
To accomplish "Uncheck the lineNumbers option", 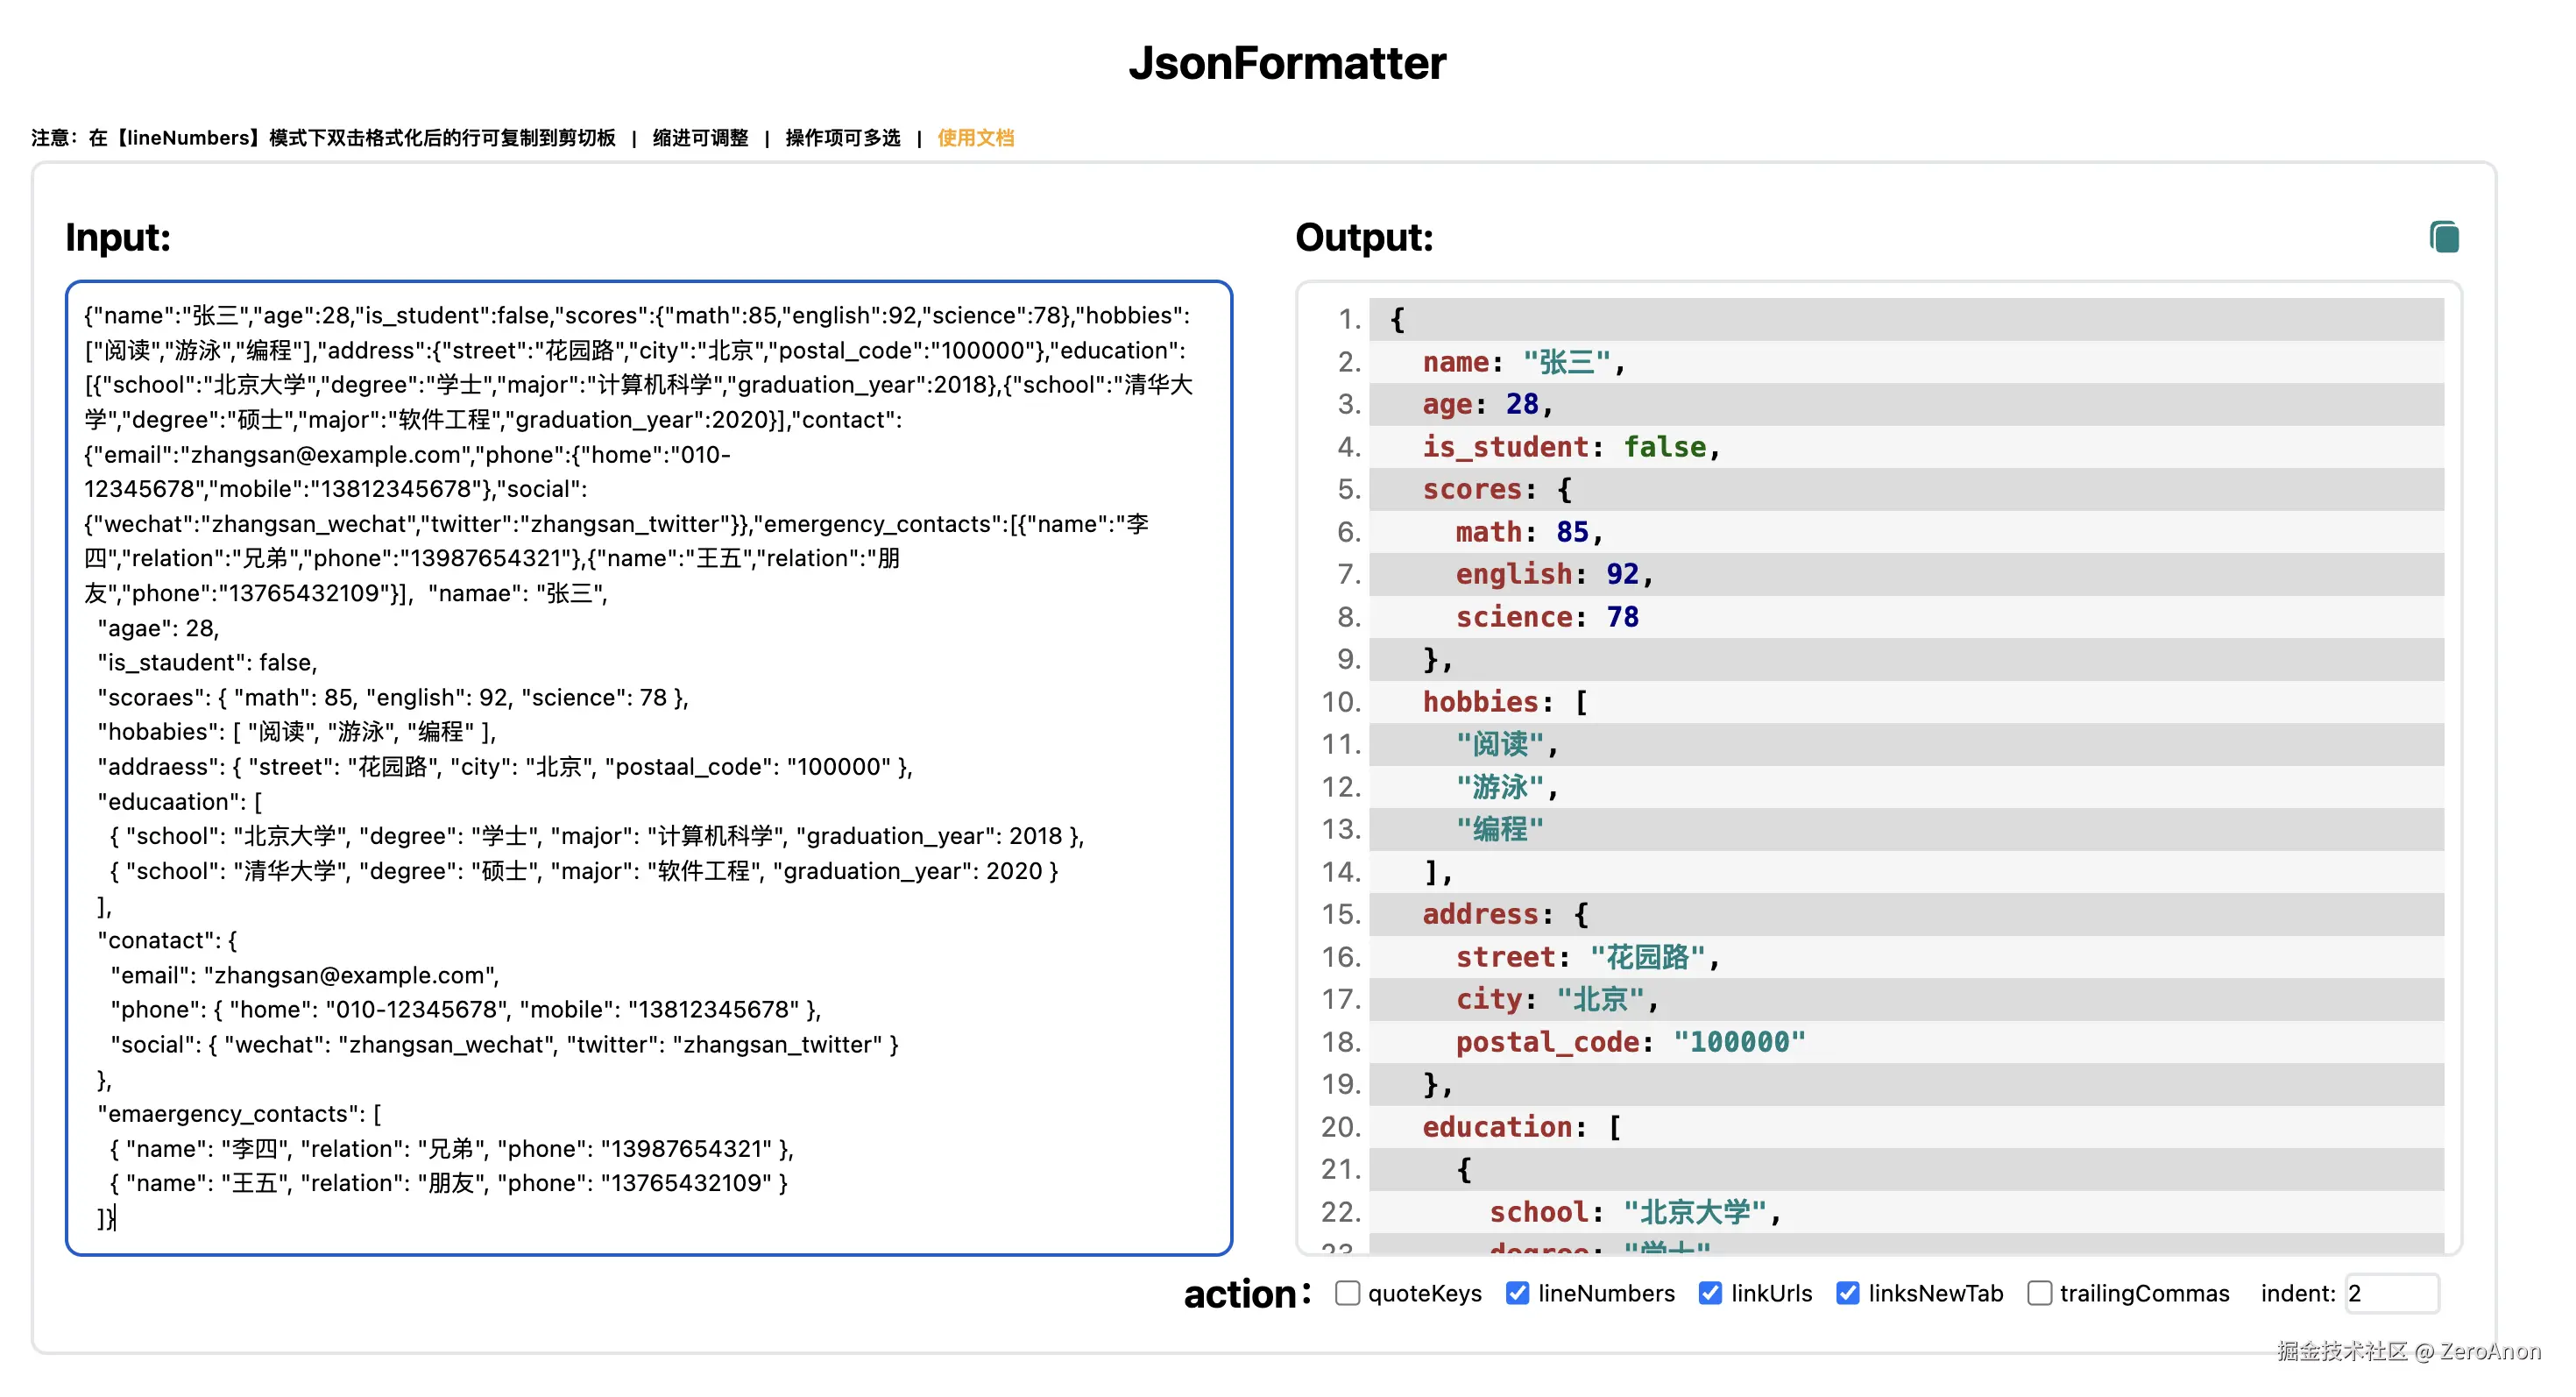I will coord(1517,1293).
